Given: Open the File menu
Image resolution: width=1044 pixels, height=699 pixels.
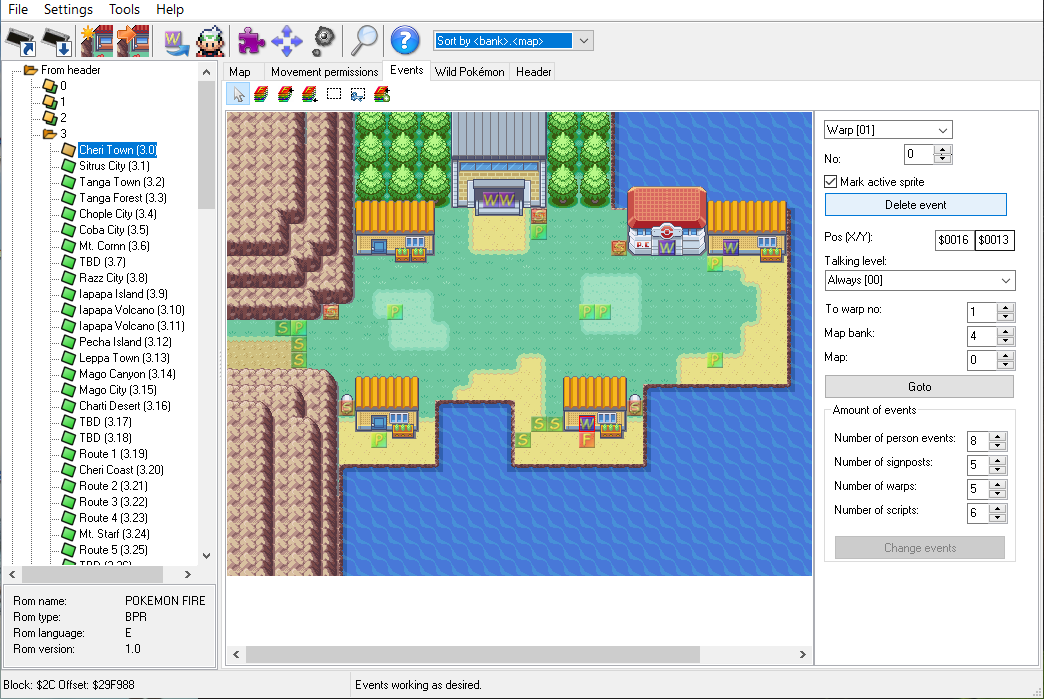Looking at the screenshot, I should click(x=18, y=9).
